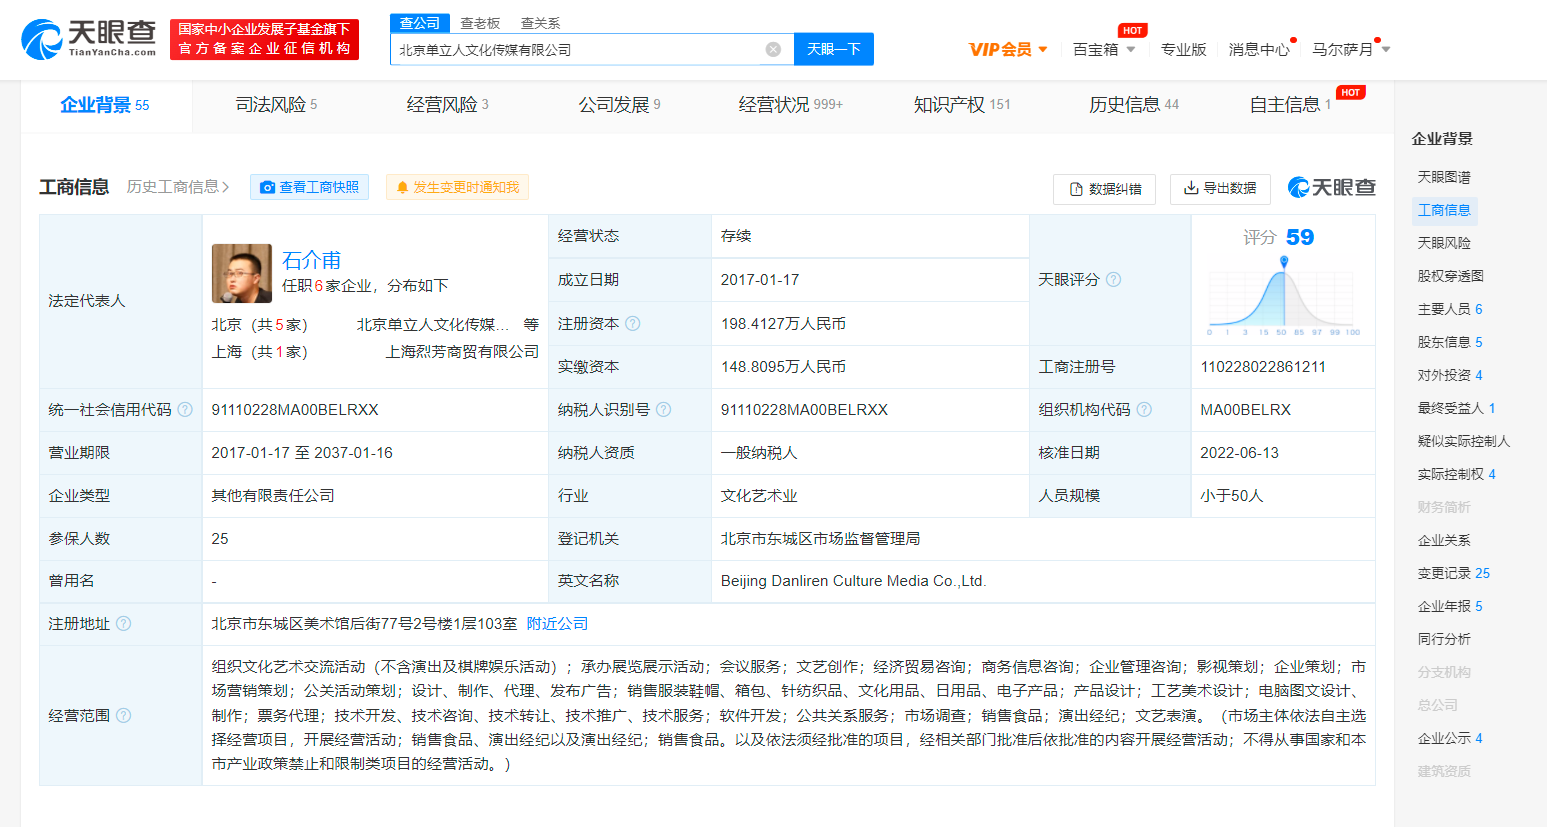
Task: Click the 工商注册号 value 110228022861211
Action: (1263, 367)
